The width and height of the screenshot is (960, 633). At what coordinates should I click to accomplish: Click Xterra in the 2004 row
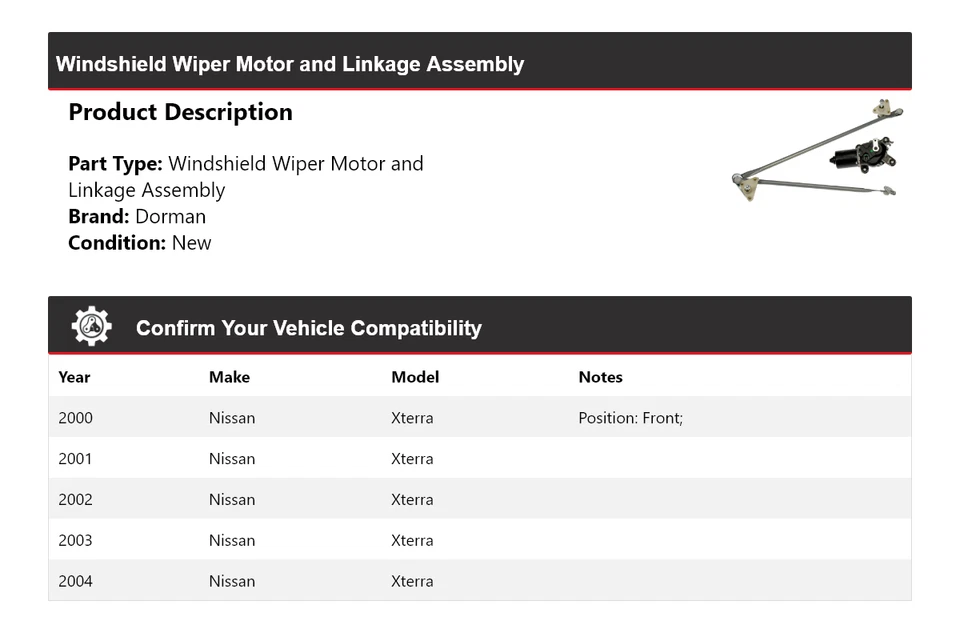[412, 581]
